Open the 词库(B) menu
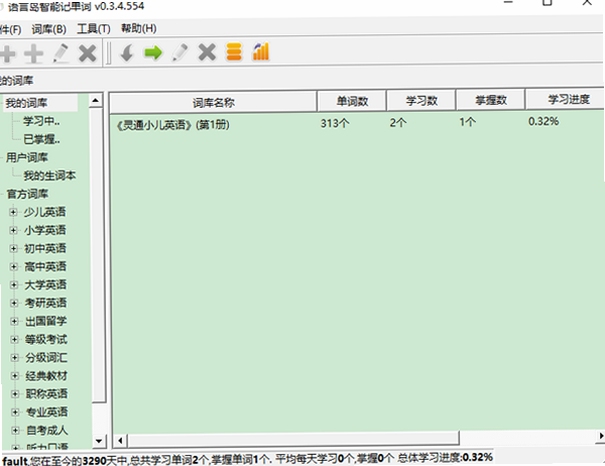The image size is (605, 466). pyautogui.click(x=49, y=29)
